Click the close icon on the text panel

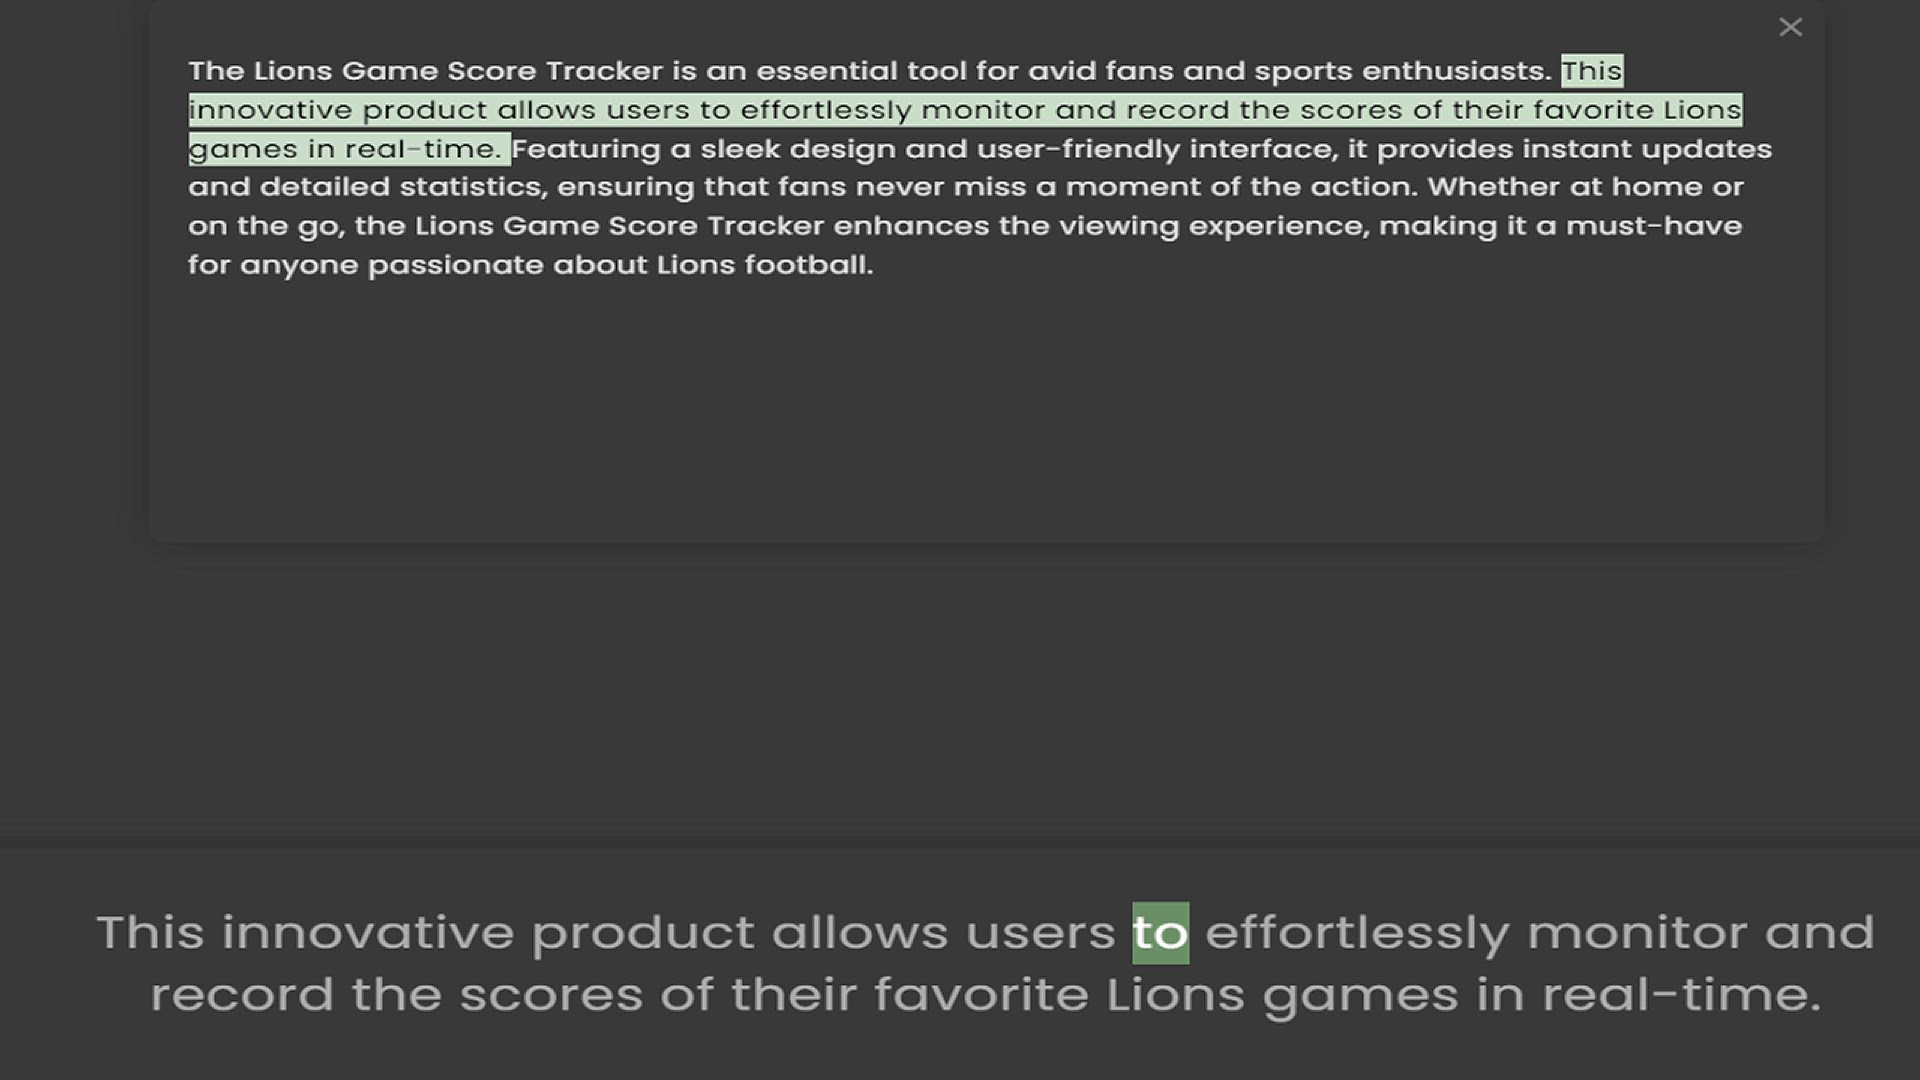(x=1790, y=27)
